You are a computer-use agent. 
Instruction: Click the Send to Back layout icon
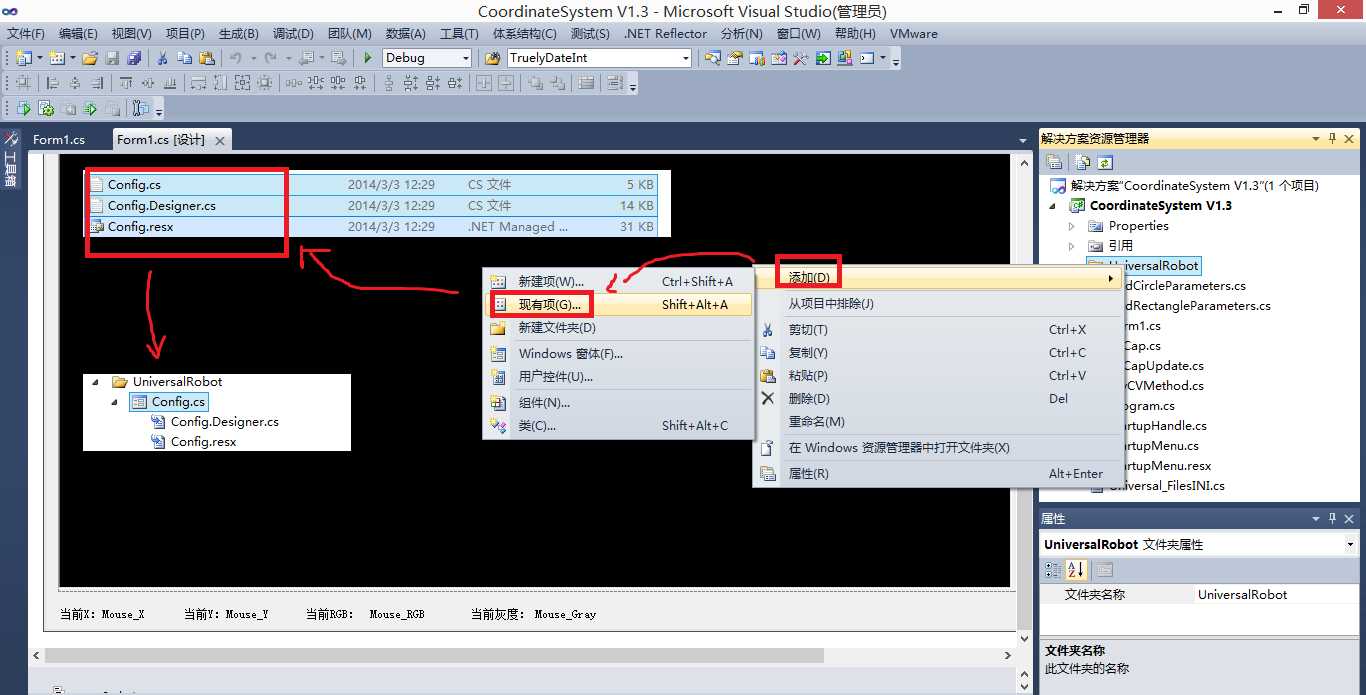[558, 83]
